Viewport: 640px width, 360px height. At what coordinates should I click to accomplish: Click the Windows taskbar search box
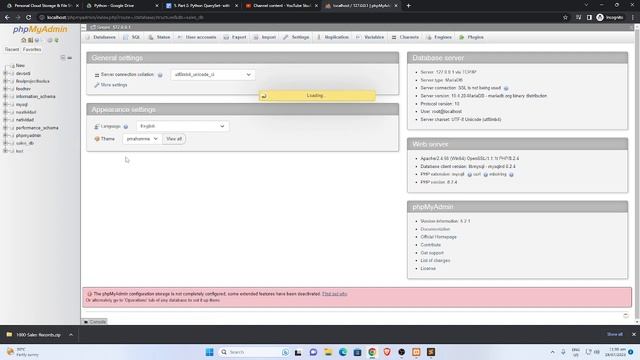point(253,352)
